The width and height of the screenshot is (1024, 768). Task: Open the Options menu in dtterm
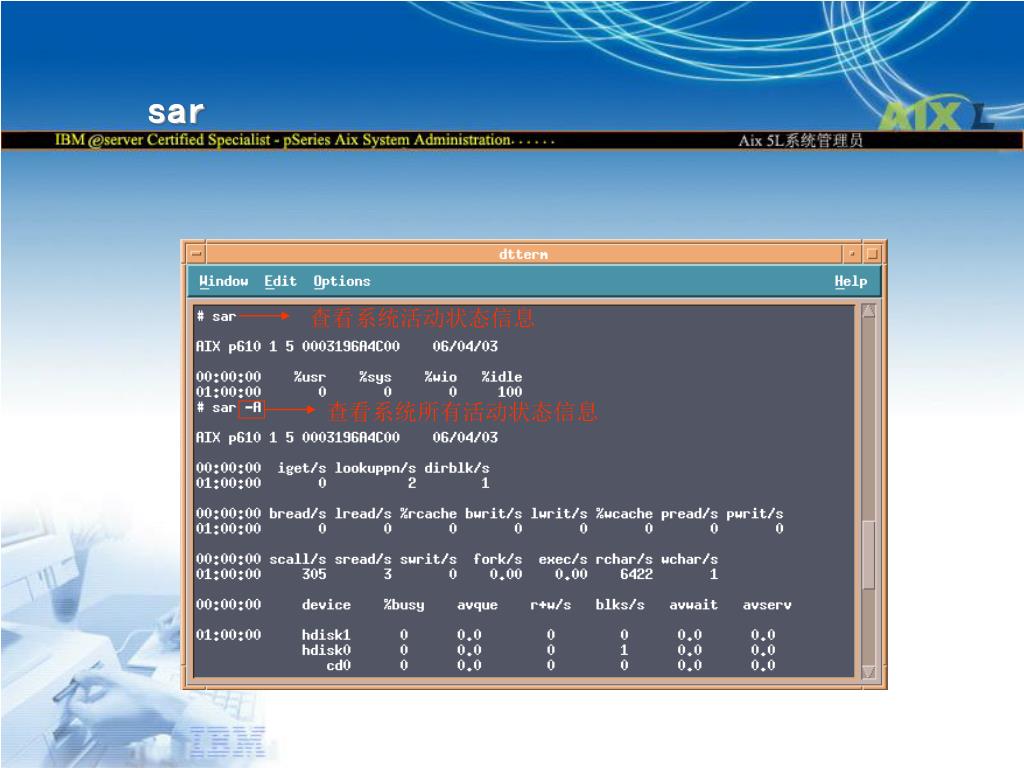point(342,281)
